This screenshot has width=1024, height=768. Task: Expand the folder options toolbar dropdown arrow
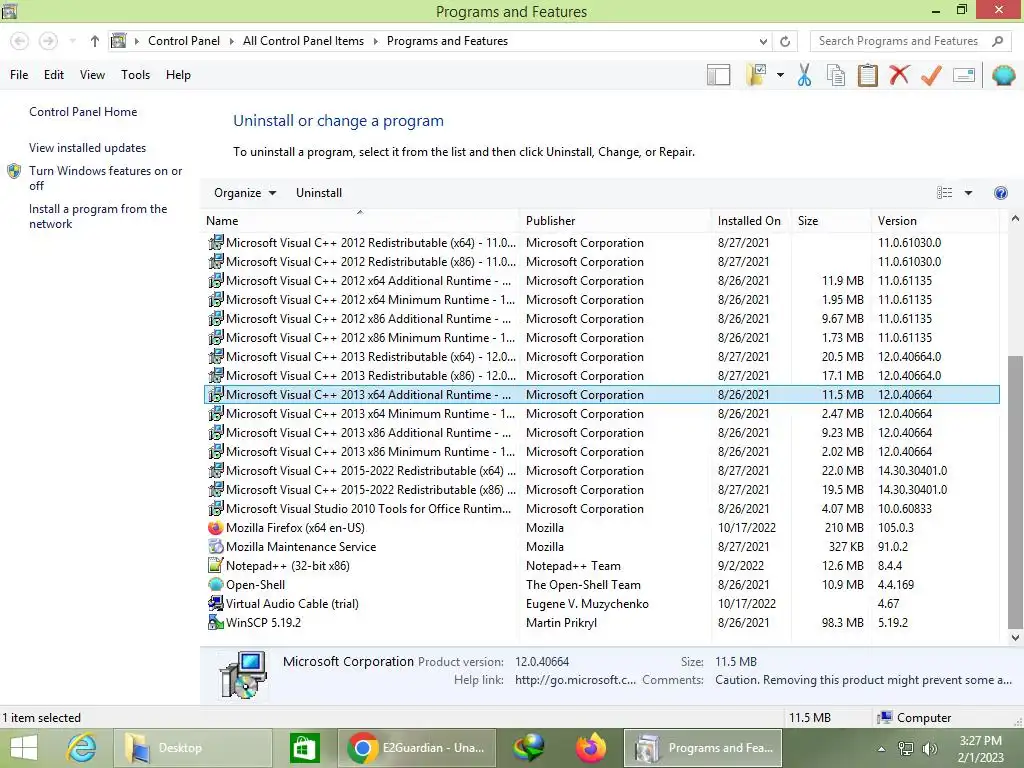[x=780, y=75]
